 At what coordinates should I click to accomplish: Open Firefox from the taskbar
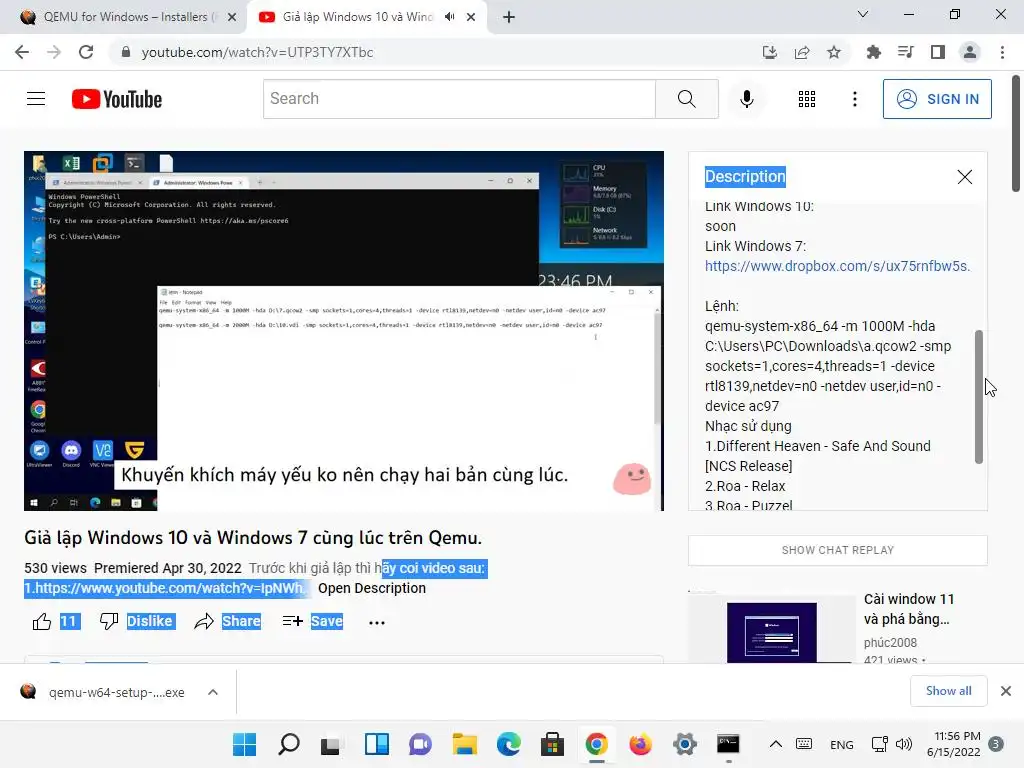coord(641,744)
